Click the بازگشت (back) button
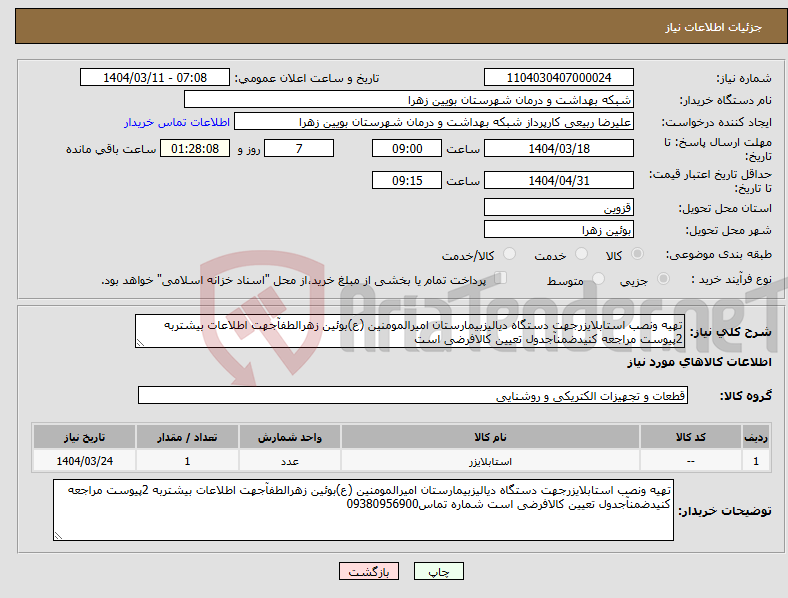 [x=369, y=571]
